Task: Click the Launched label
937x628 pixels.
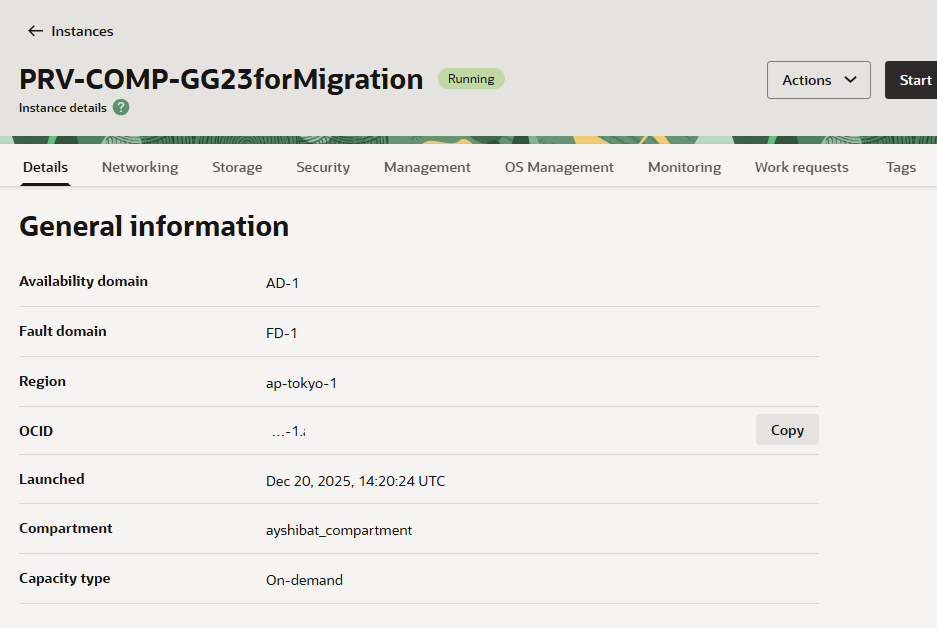Action: (51, 479)
